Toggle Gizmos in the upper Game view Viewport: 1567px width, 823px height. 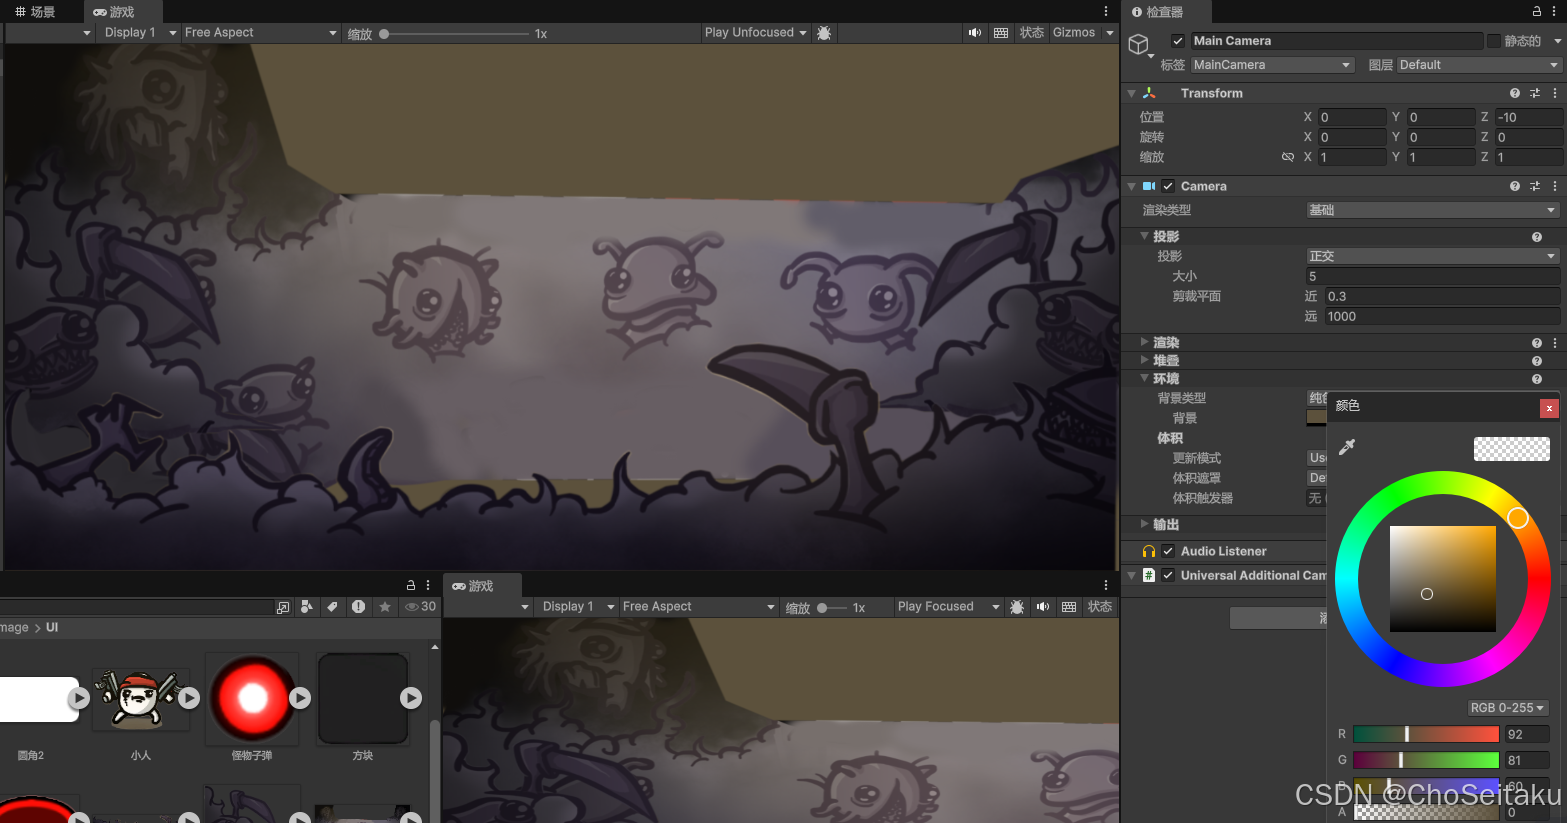(x=1074, y=33)
